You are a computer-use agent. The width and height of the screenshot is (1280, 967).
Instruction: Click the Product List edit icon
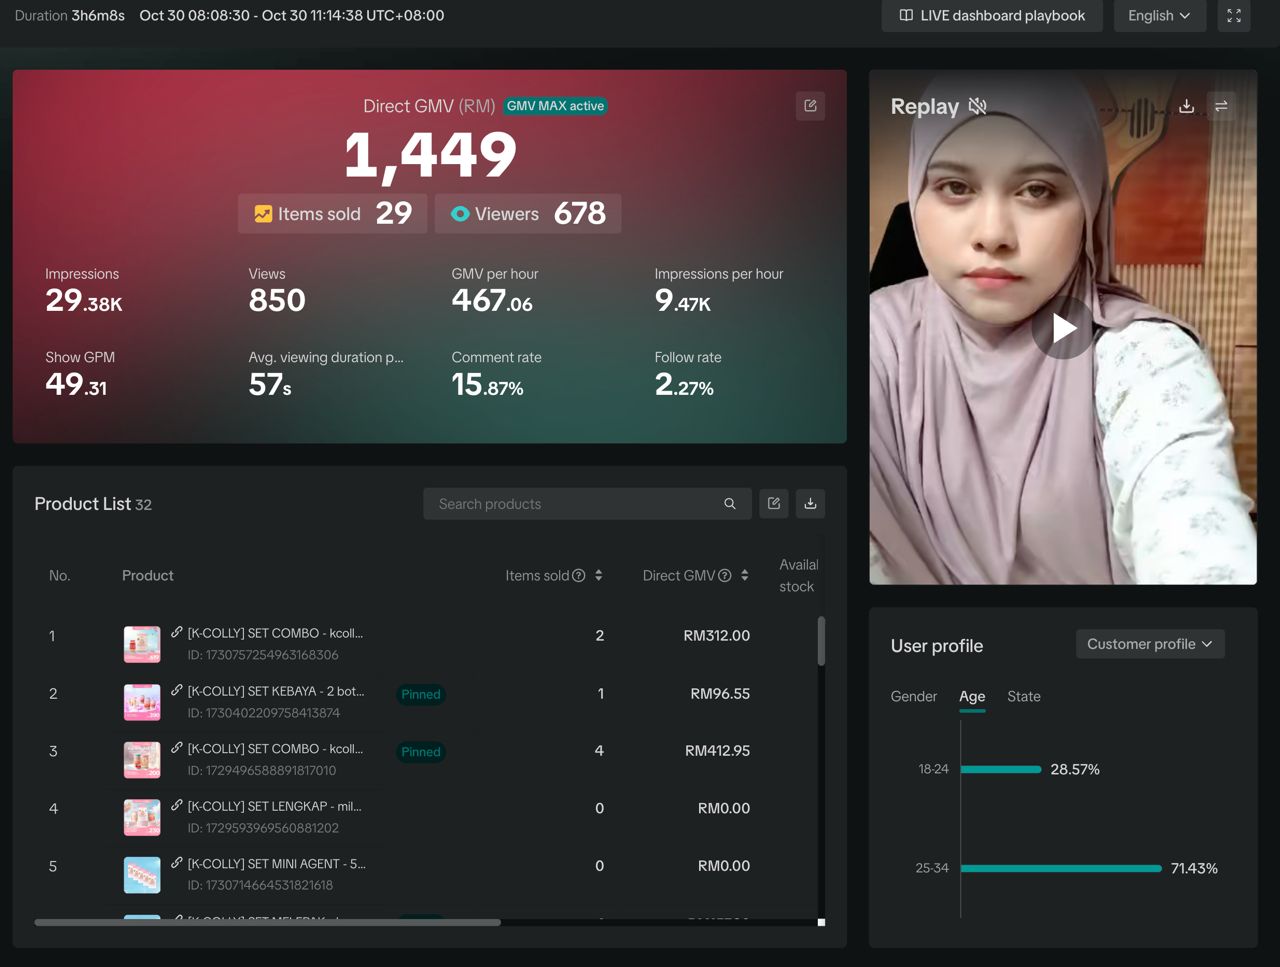coord(774,504)
